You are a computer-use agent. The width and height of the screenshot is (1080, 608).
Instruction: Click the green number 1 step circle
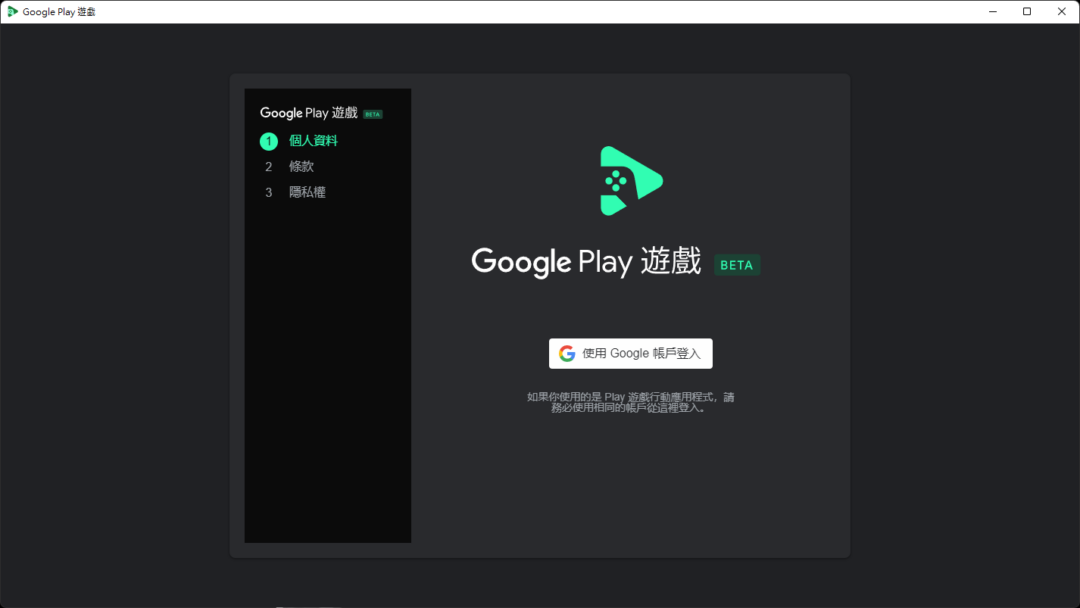[269, 141]
